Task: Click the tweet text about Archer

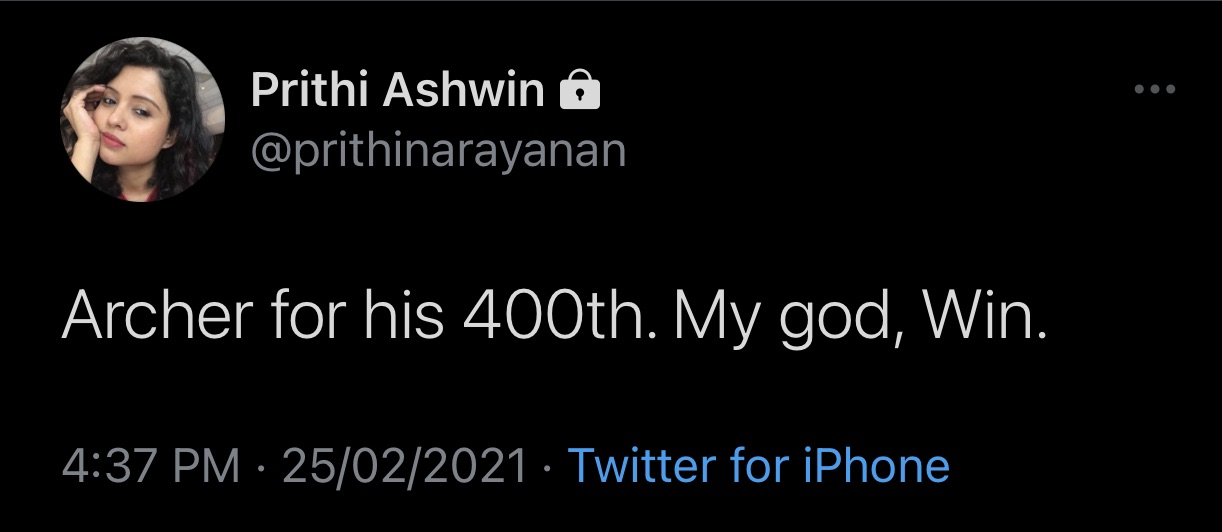Action: 553,317
